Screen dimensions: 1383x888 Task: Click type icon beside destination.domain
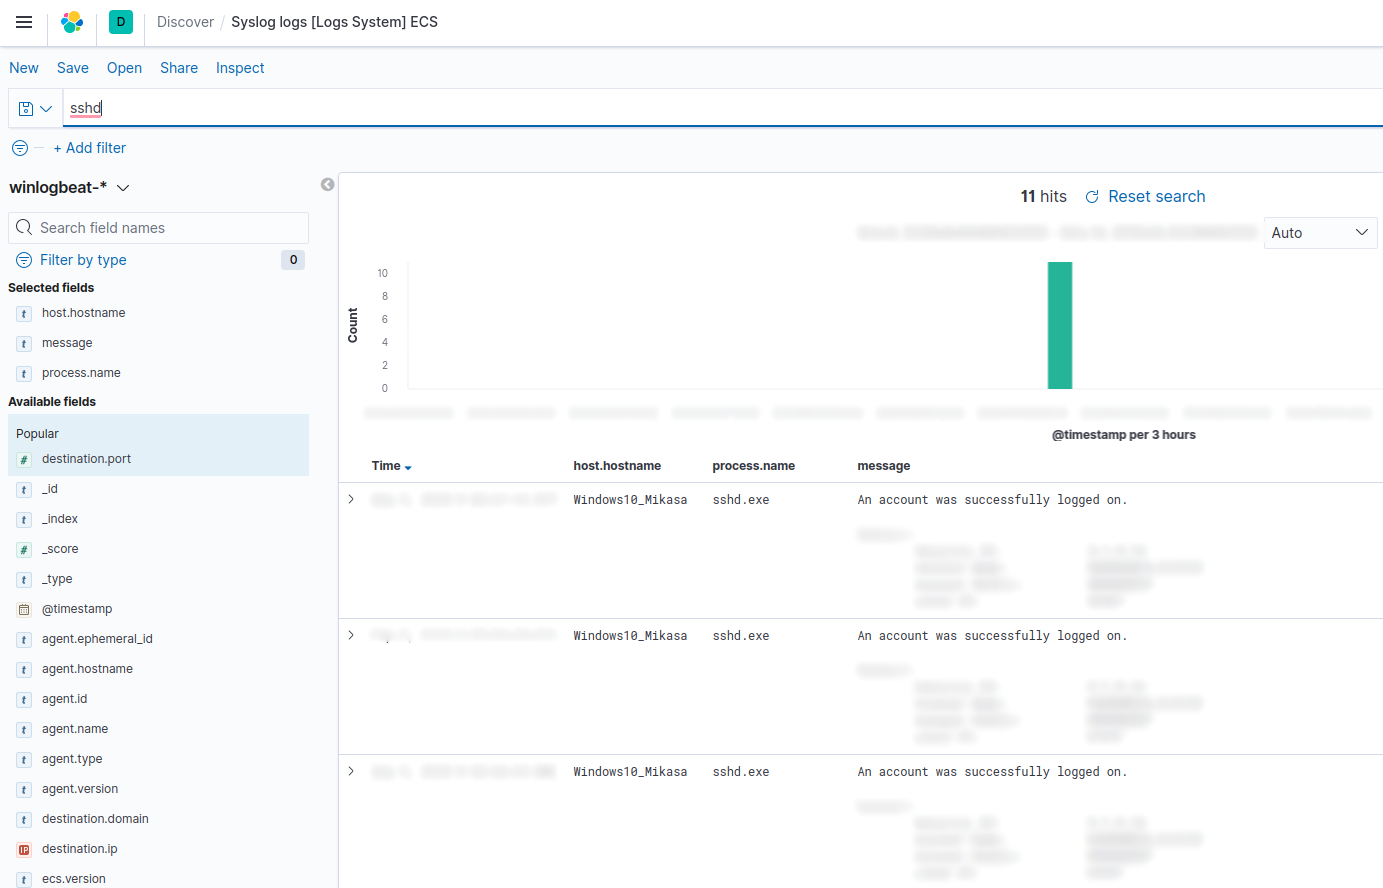[x=24, y=820]
